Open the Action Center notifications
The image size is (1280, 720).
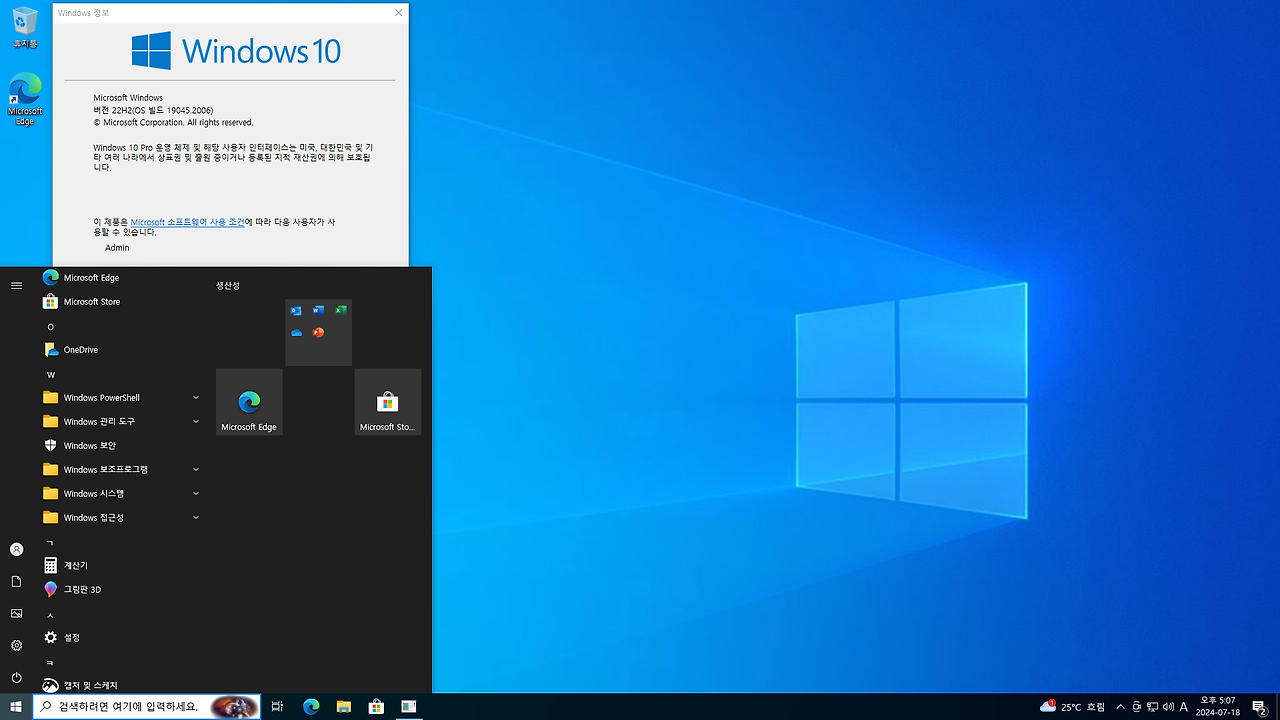(1260, 707)
